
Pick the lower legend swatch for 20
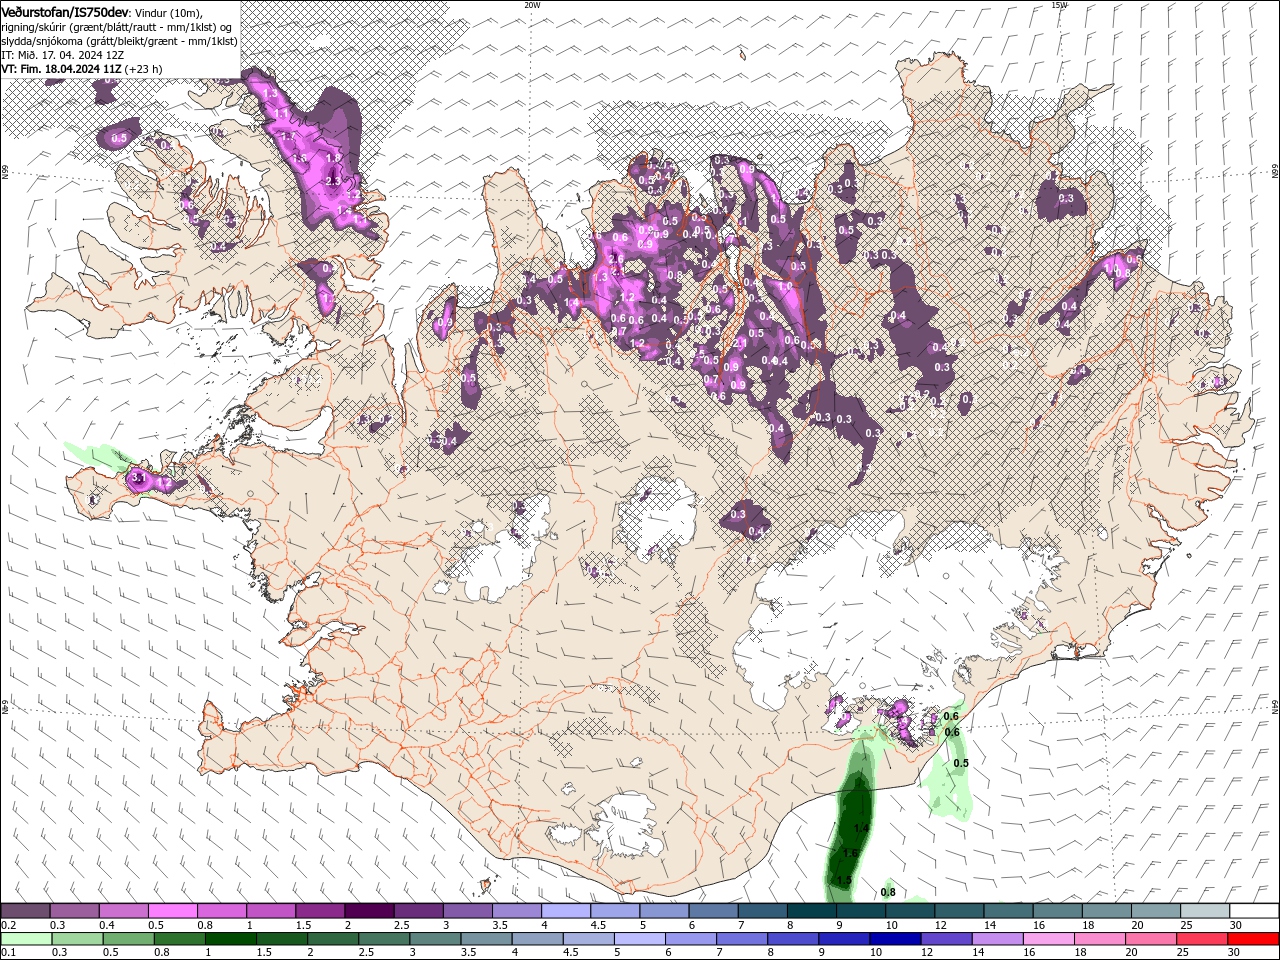tap(1150, 939)
